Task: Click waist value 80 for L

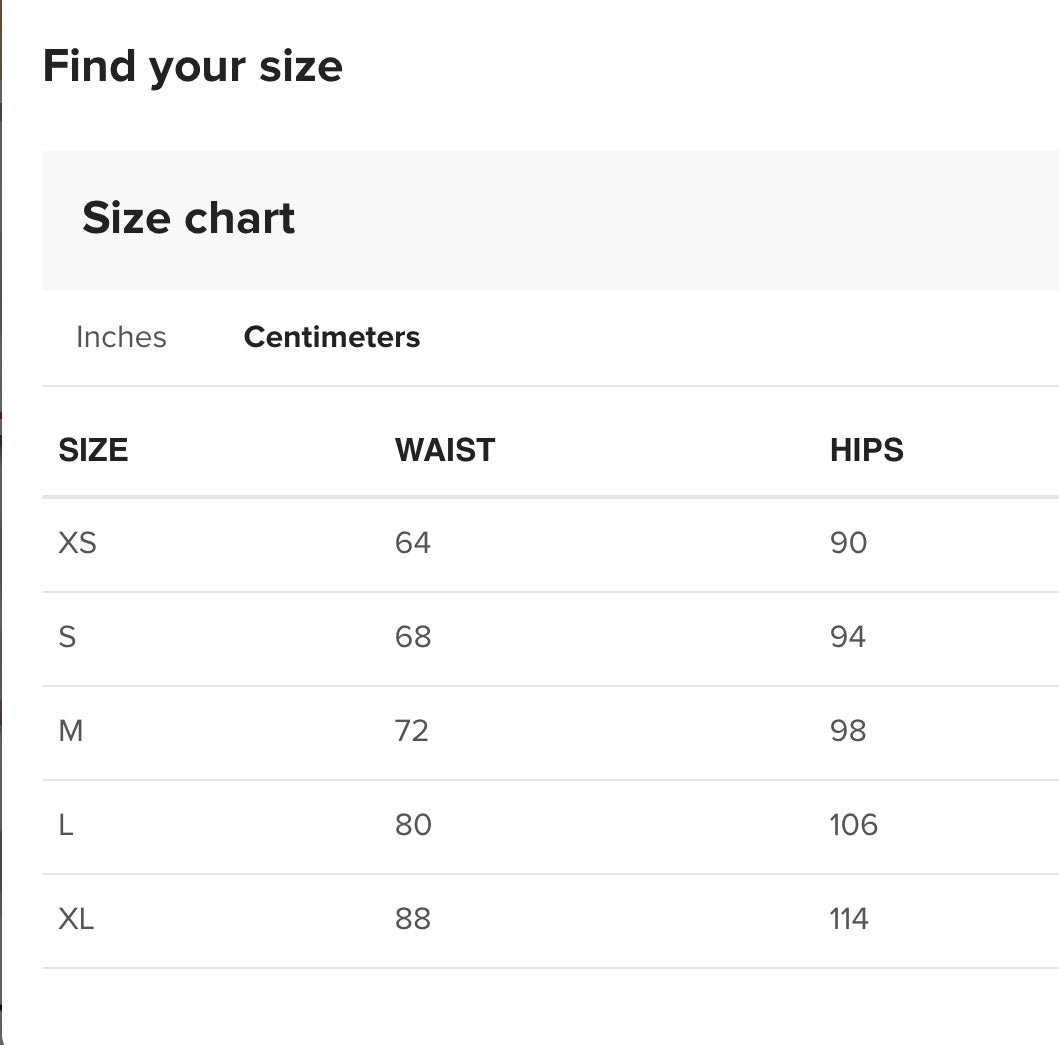Action: [413, 825]
